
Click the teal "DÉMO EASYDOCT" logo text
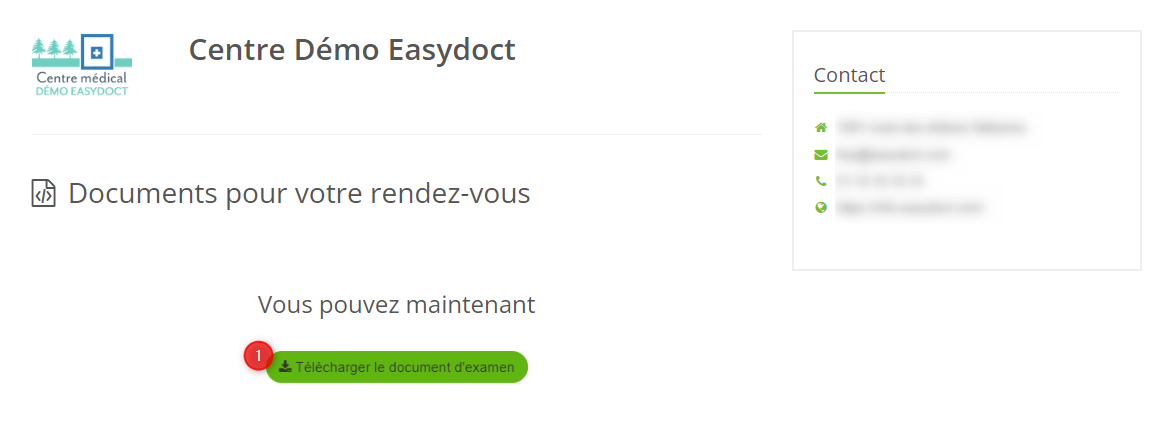point(81,91)
